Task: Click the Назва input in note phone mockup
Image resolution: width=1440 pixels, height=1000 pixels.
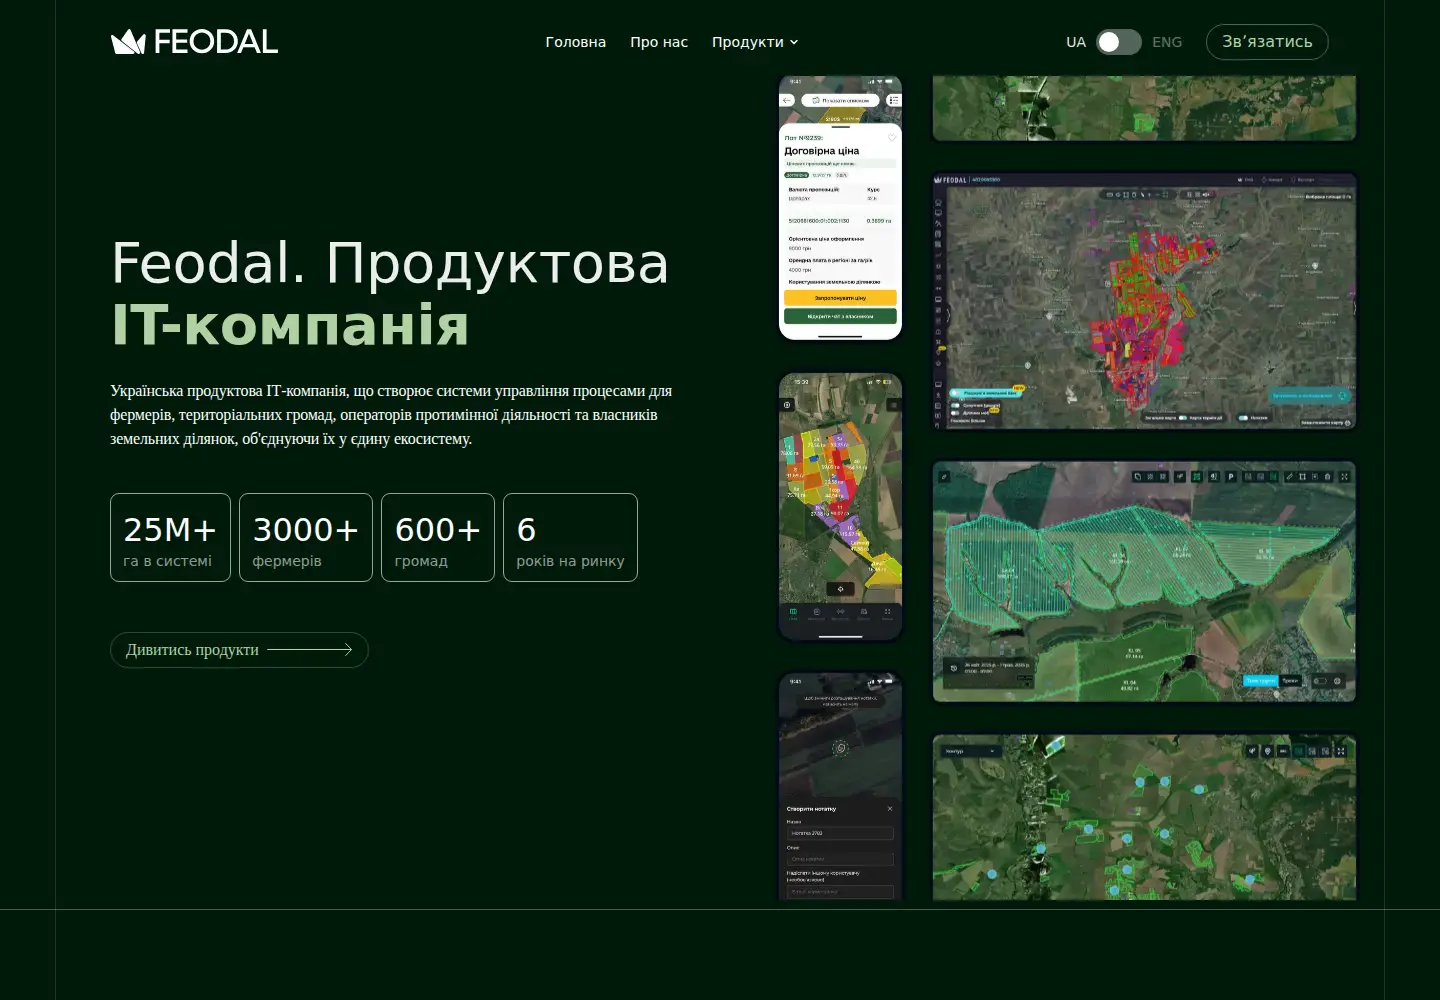Action: tap(840, 833)
